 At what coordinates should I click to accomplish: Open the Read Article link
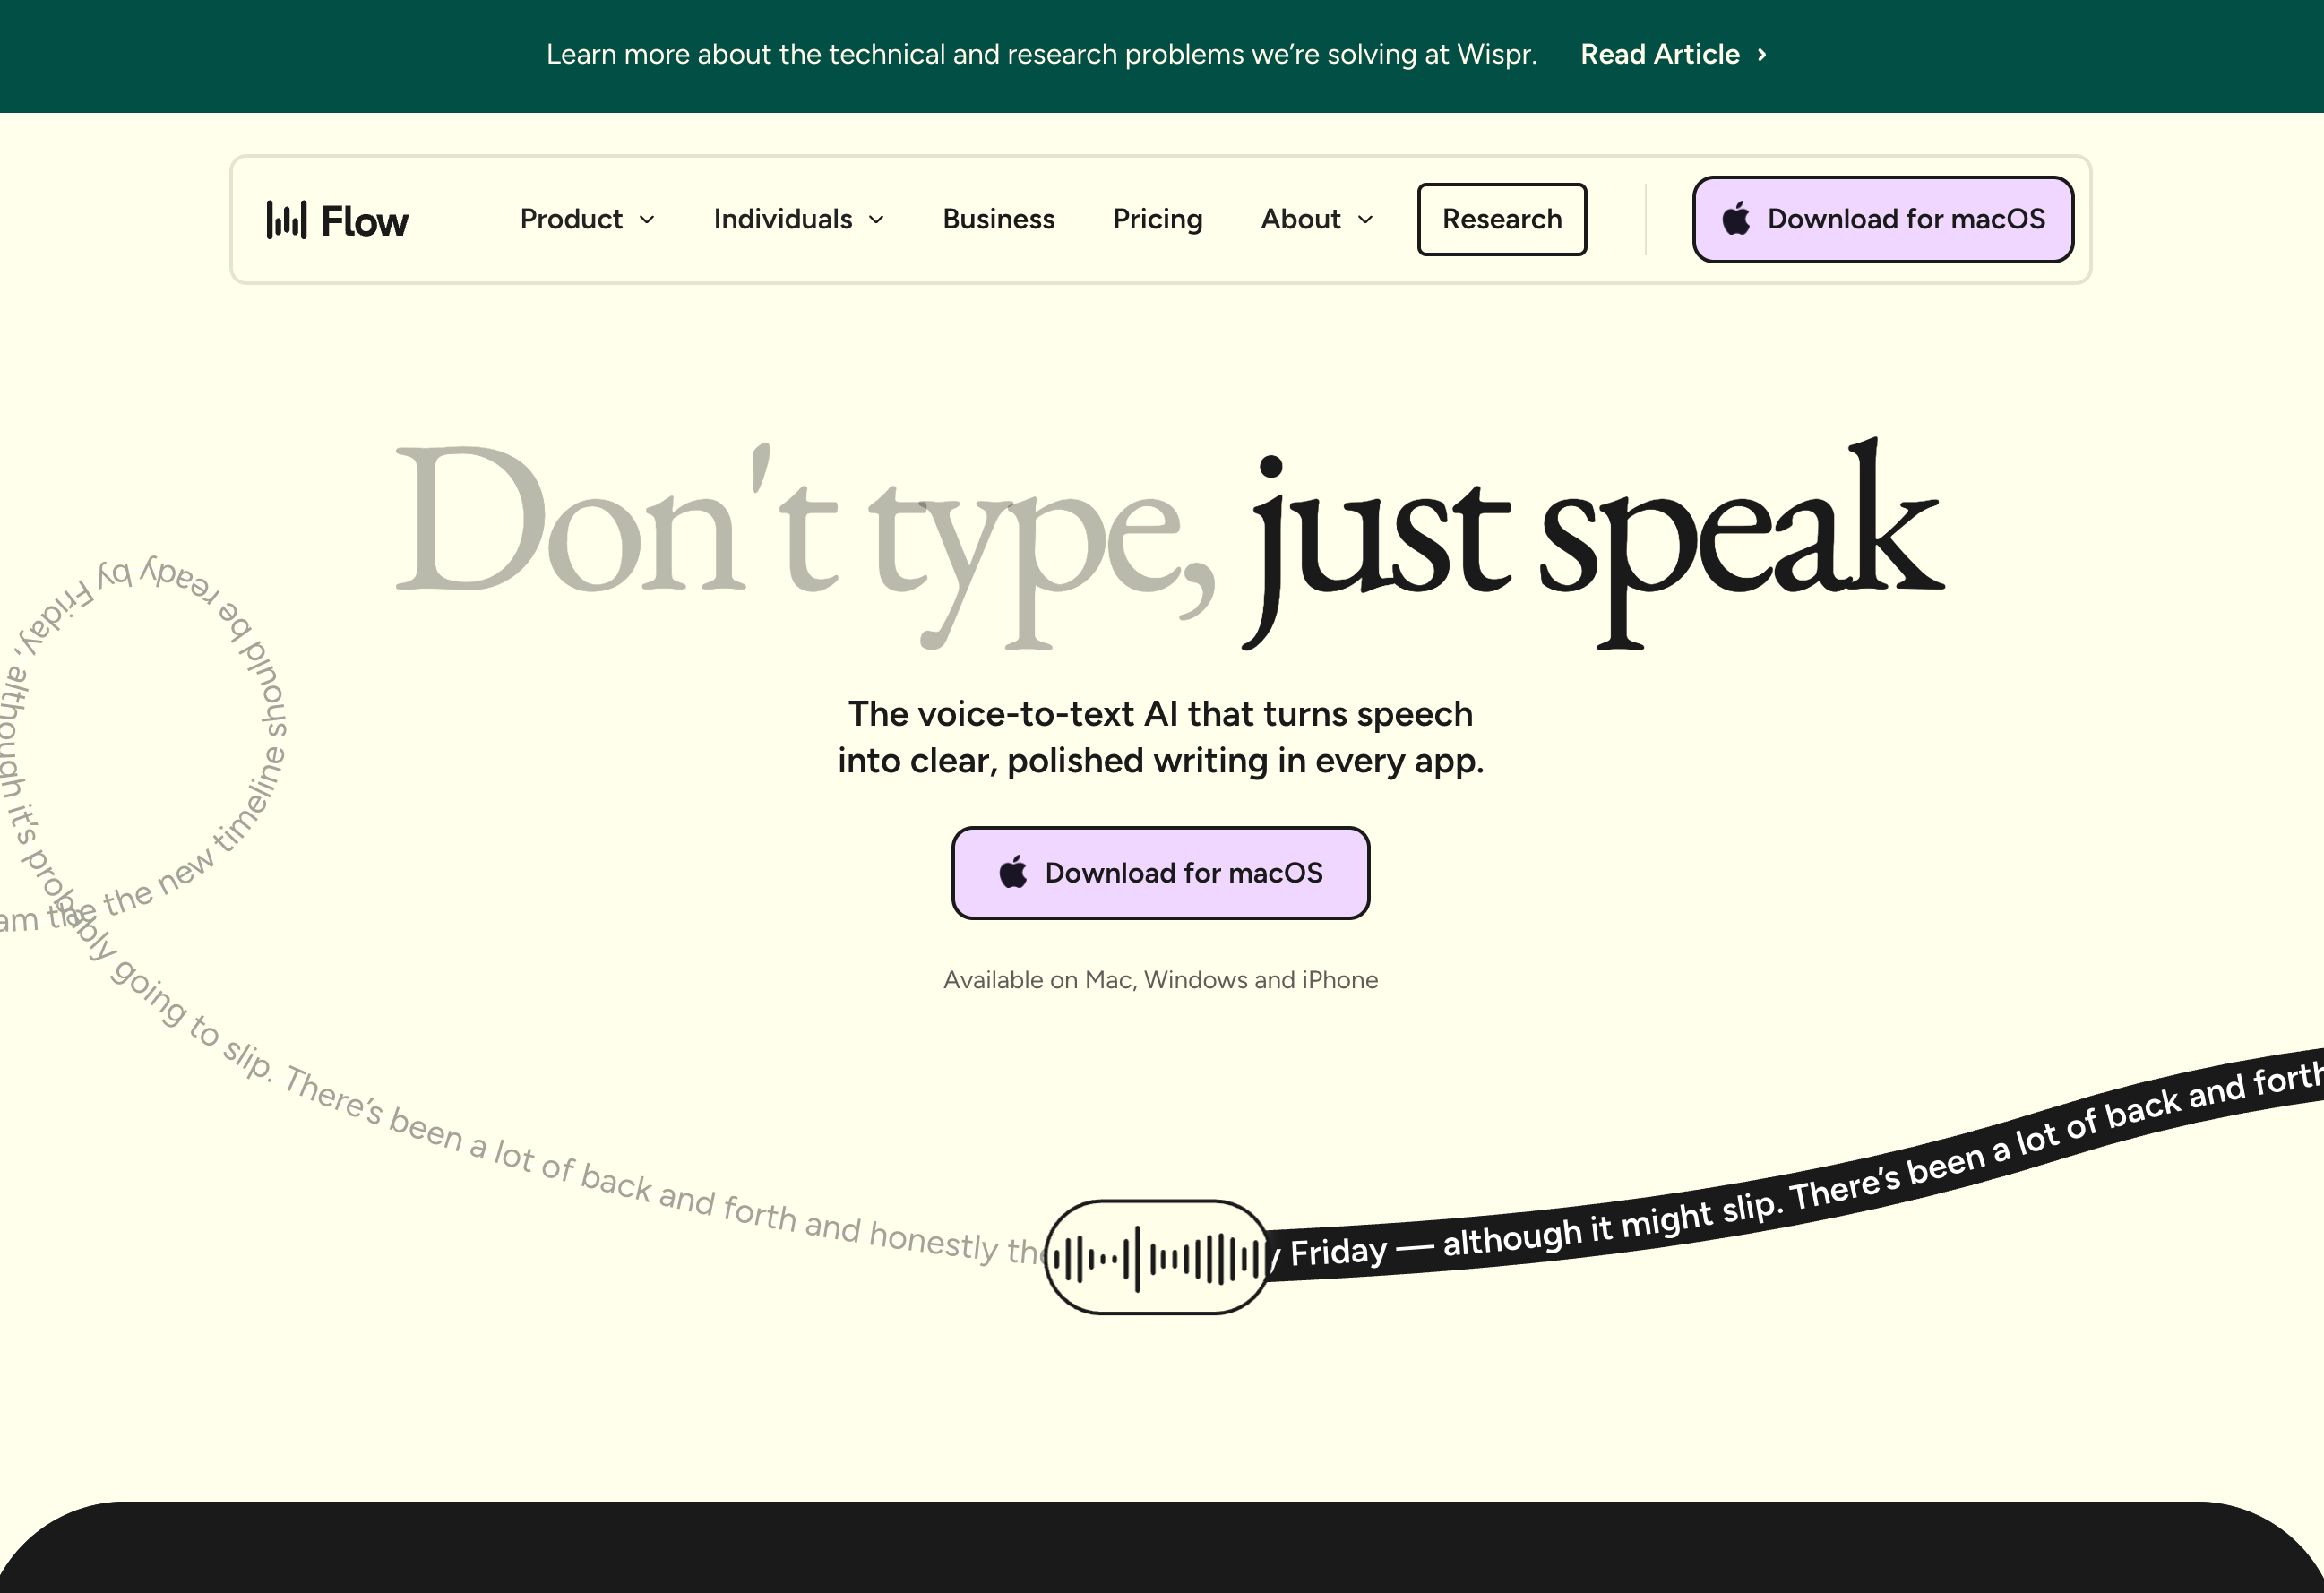point(1659,54)
